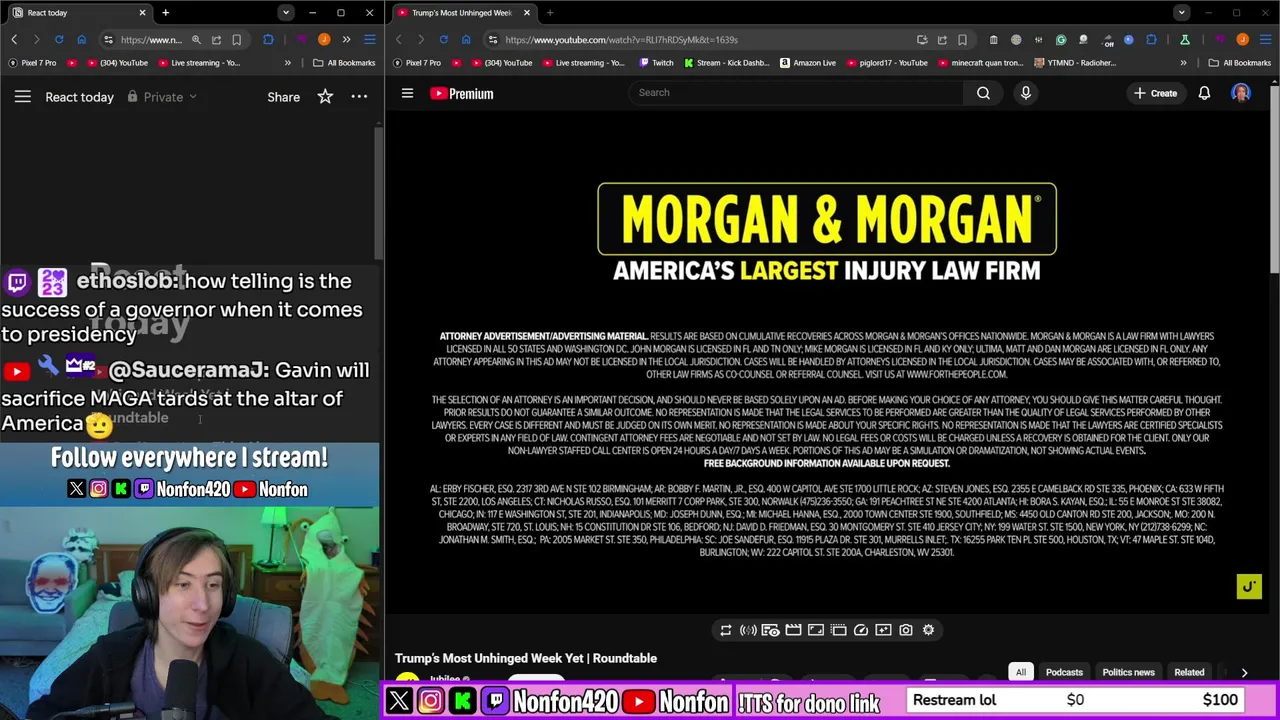This screenshot has width=1280, height=720.
Task: Toggle the loop button in player toolbar
Action: [726, 630]
